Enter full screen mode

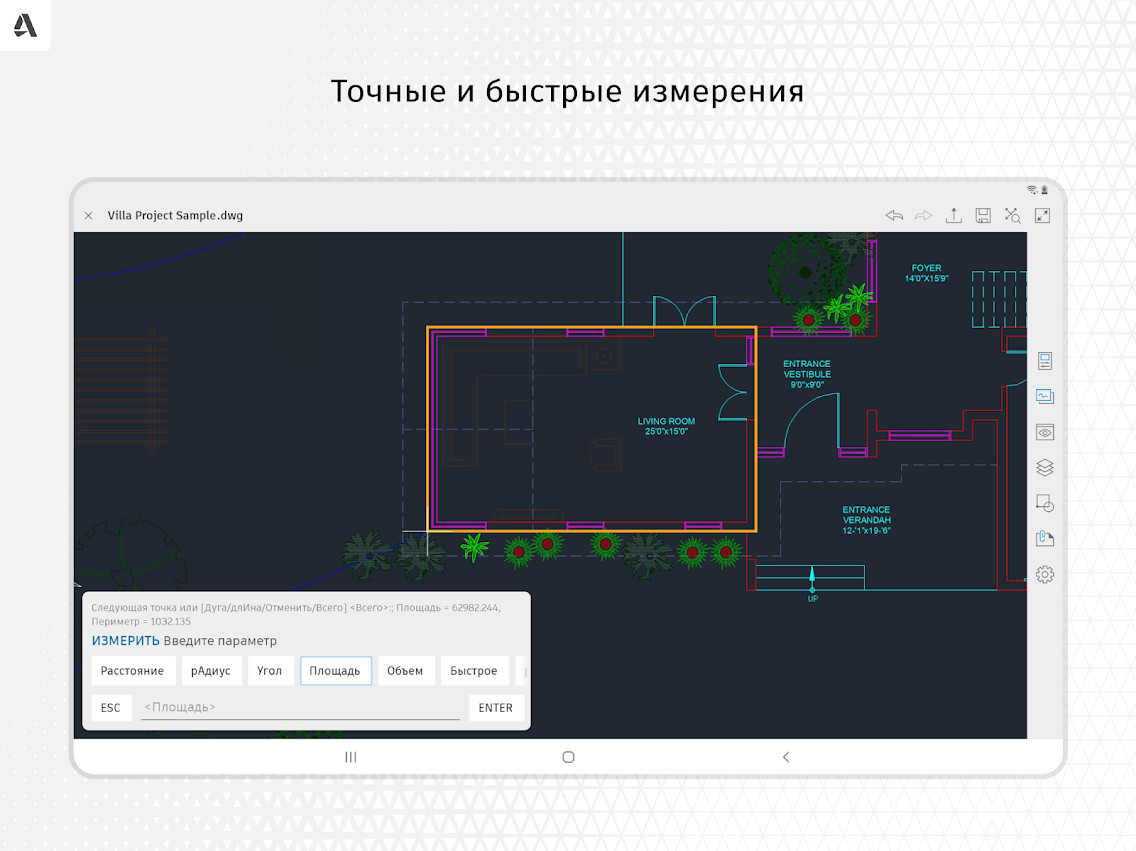click(1043, 216)
